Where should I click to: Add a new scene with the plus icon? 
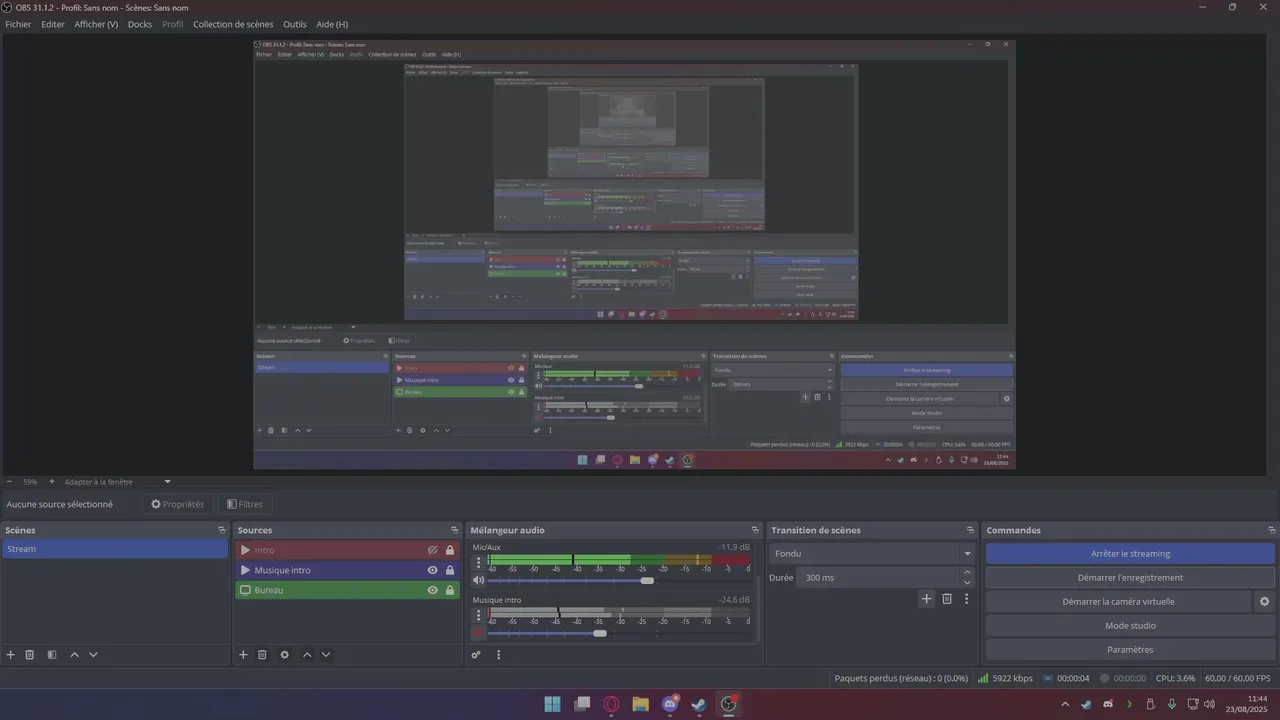pyautogui.click(x=11, y=655)
